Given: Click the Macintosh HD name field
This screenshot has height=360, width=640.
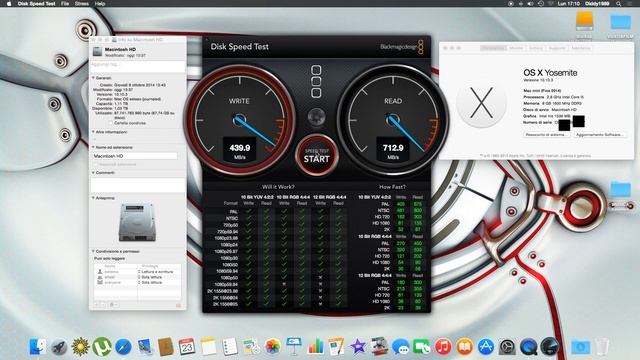Looking at the screenshot, I should [135, 156].
